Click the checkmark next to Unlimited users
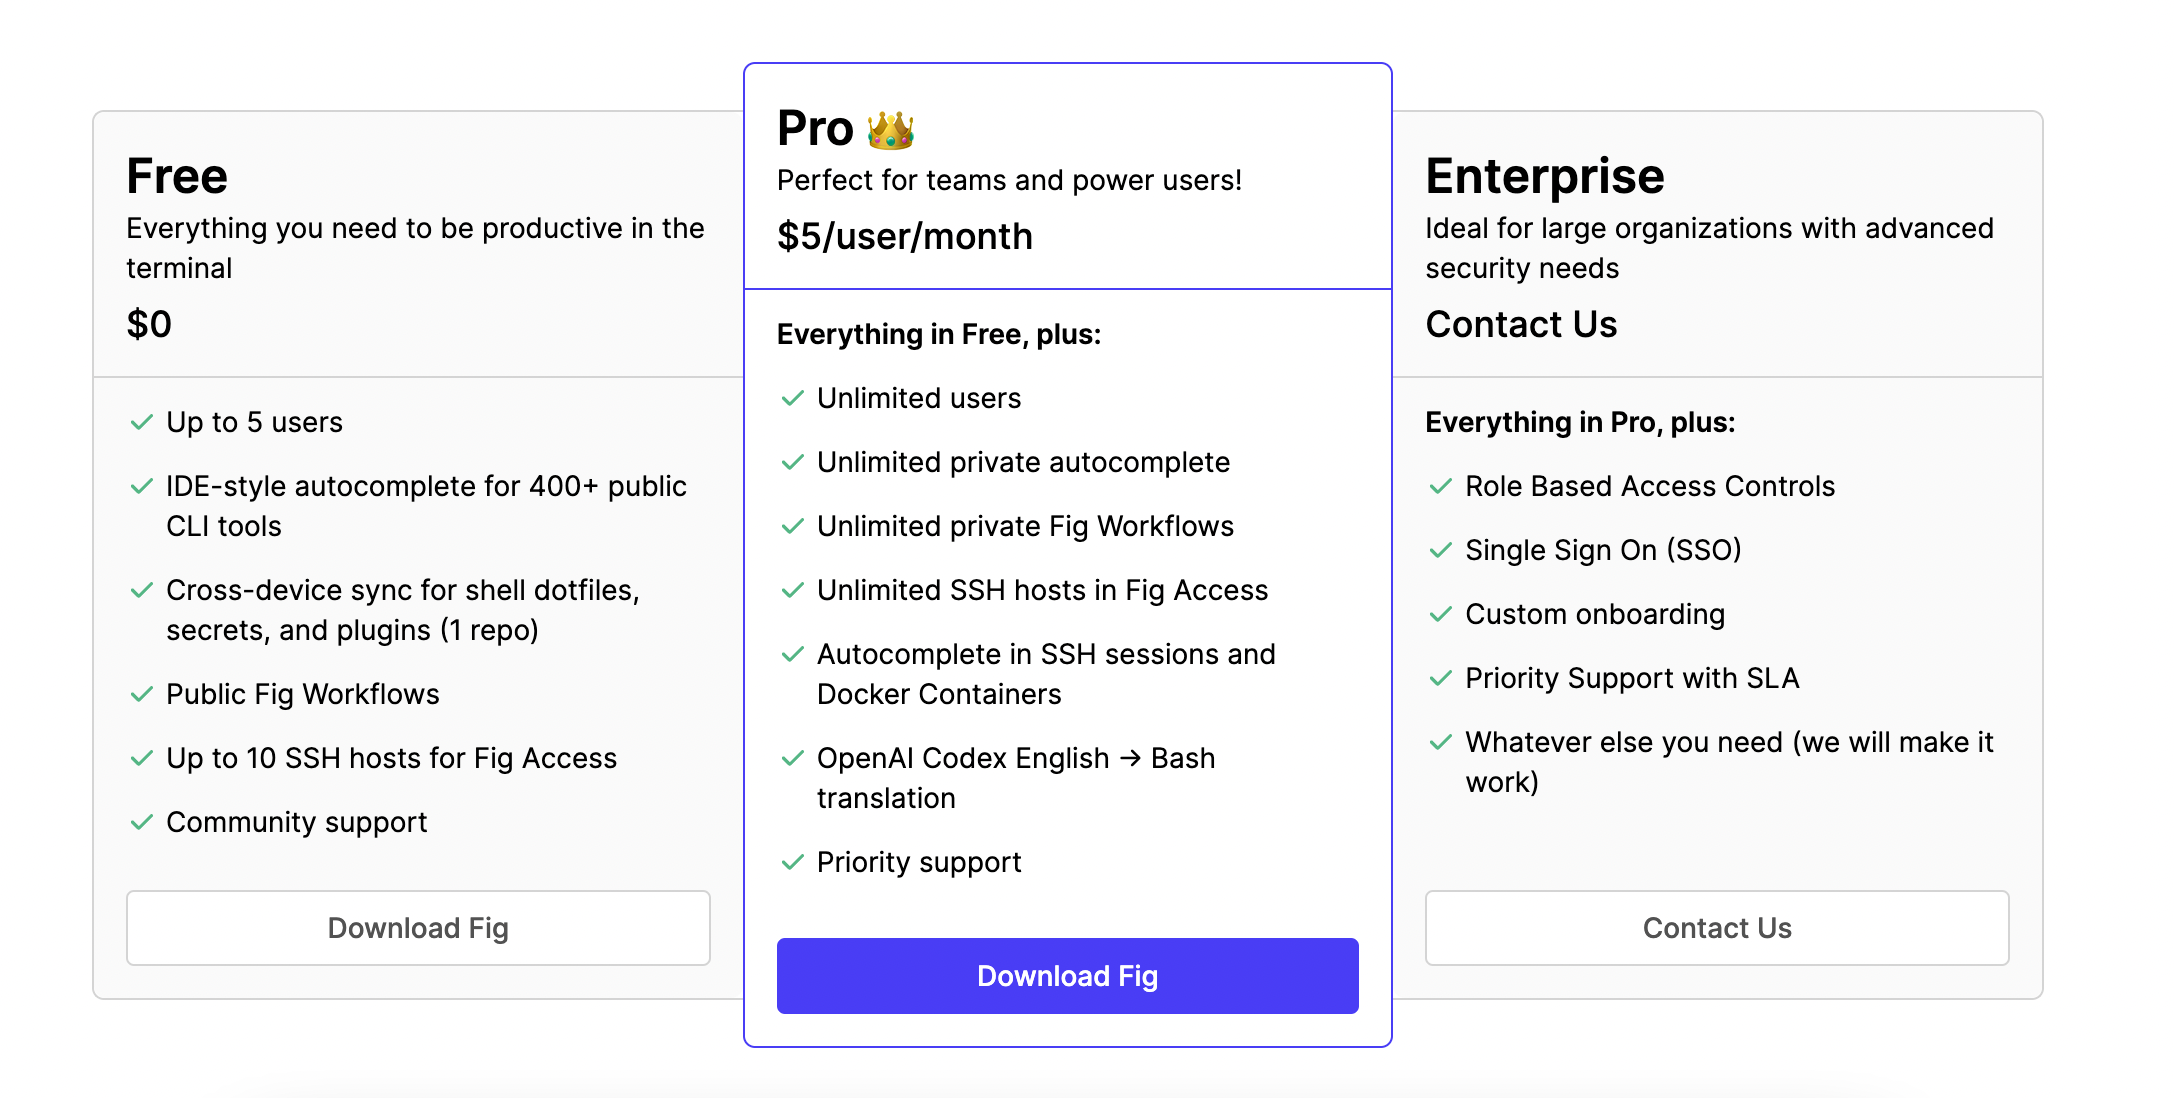 pos(792,399)
